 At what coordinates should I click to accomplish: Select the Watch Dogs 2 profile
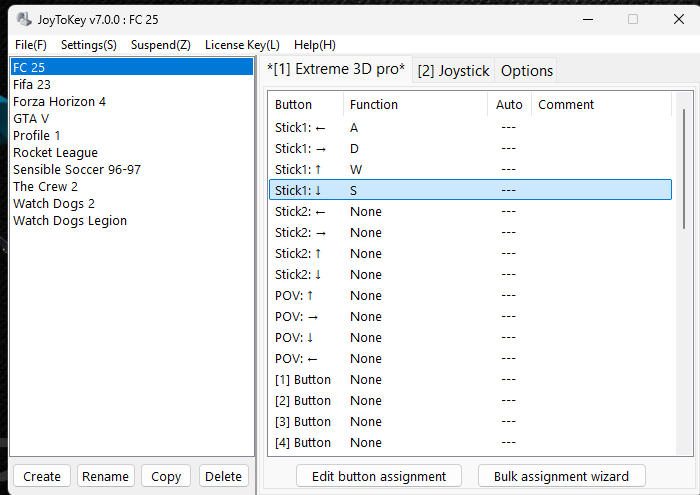point(132,203)
